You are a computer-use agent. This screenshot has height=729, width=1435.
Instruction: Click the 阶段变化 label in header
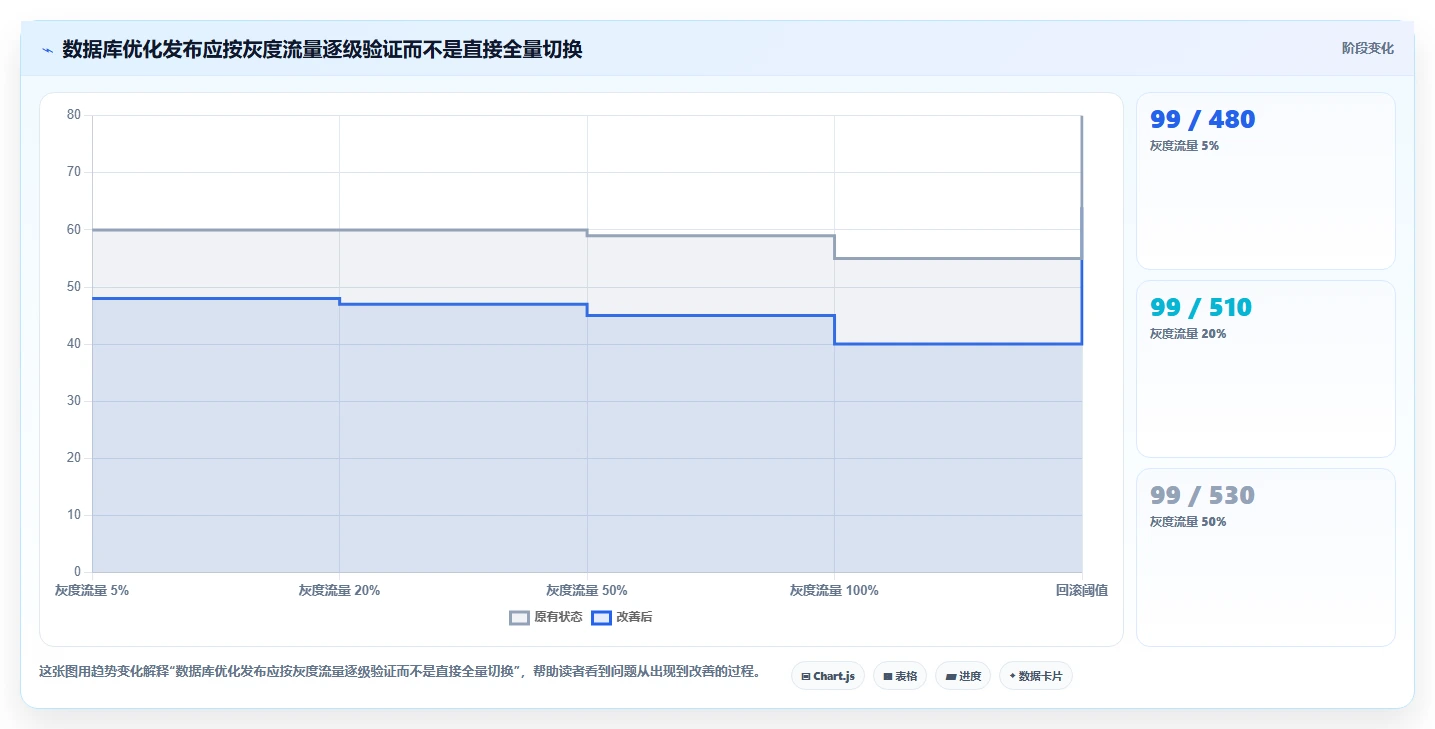pyautogui.click(x=1367, y=48)
